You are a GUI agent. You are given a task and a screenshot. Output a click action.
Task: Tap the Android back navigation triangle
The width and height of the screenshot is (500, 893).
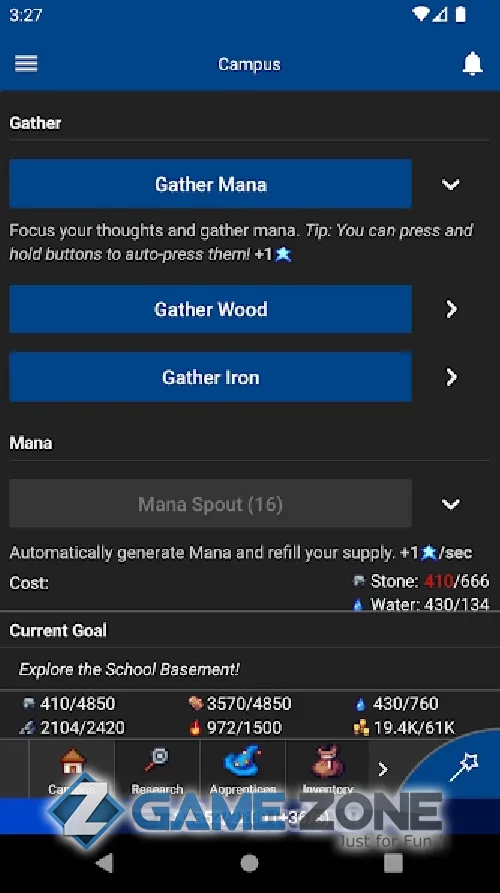tap(104, 863)
